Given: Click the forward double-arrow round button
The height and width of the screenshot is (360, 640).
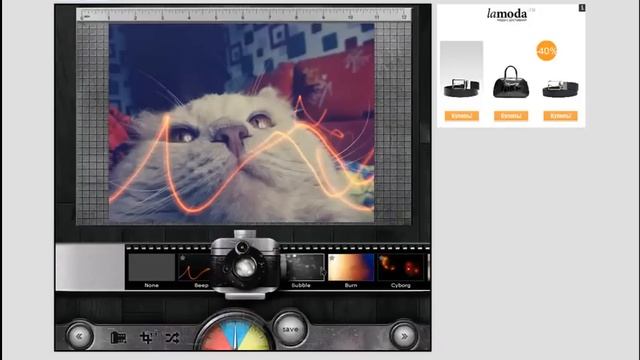Looking at the screenshot, I should 404,336.
